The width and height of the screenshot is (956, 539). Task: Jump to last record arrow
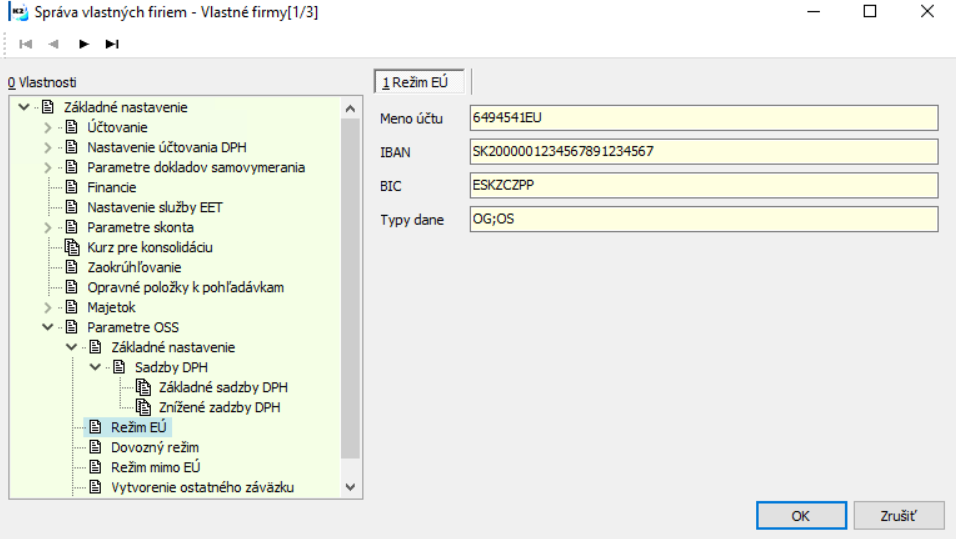pyautogui.click(x=112, y=44)
